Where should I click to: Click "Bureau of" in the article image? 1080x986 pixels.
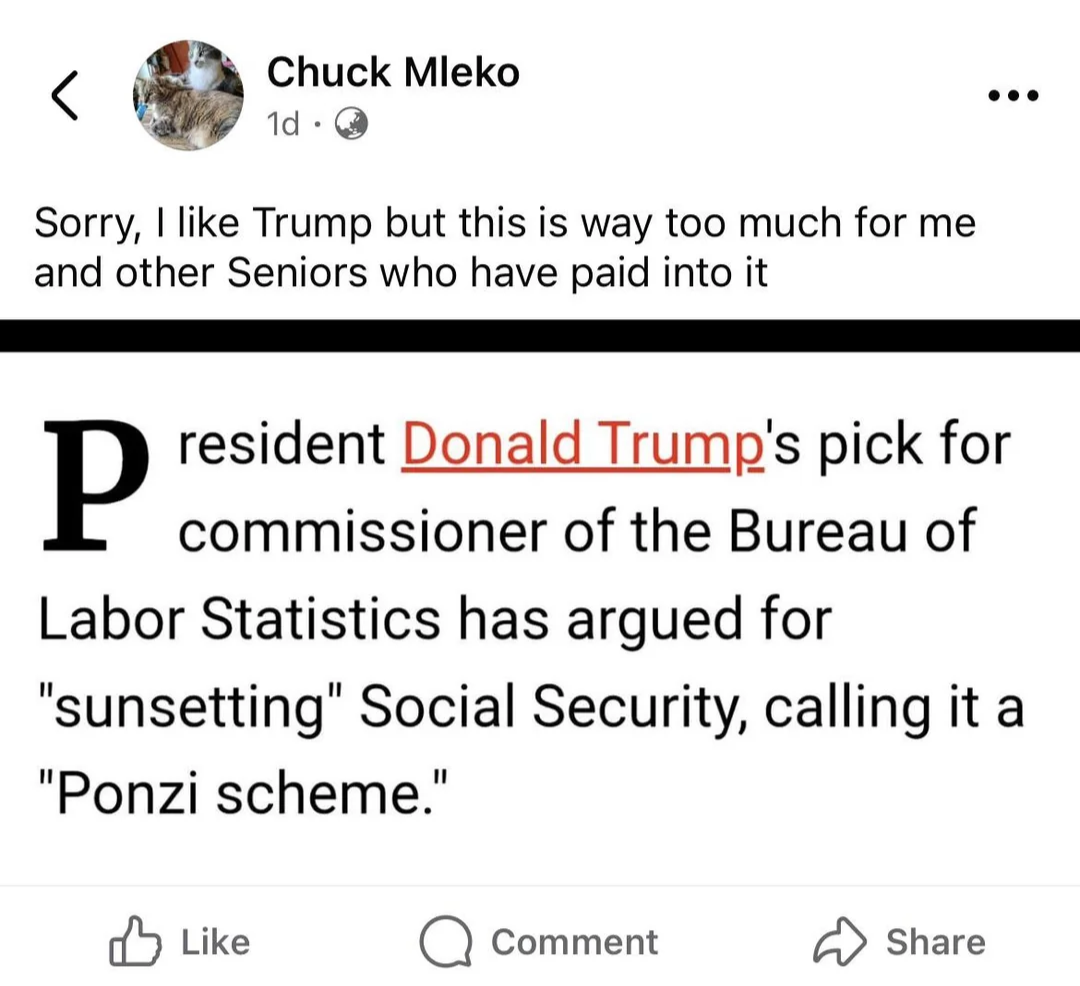pos(850,530)
